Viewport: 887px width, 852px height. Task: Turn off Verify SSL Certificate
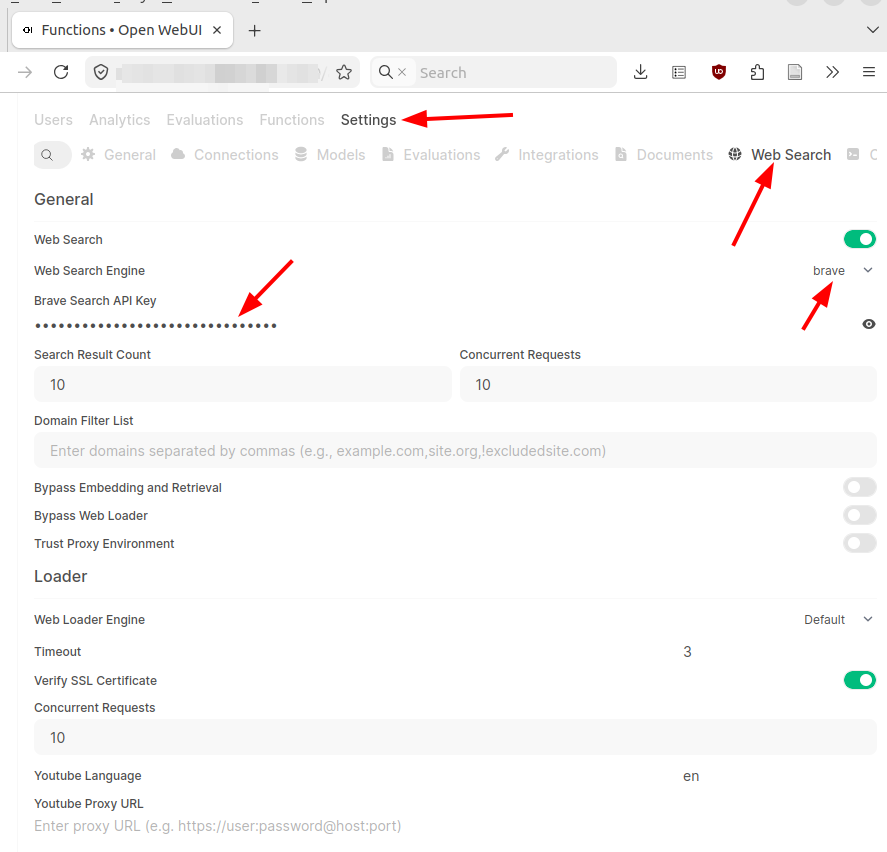(x=859, y=680)
